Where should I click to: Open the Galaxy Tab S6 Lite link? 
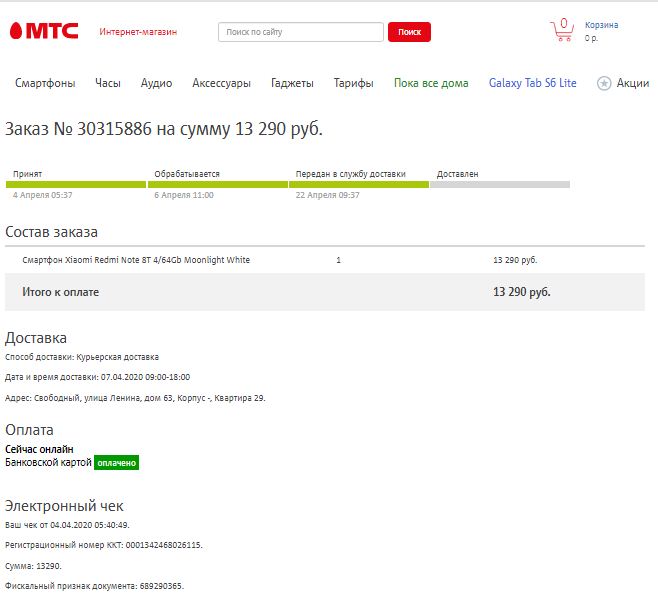533,83
